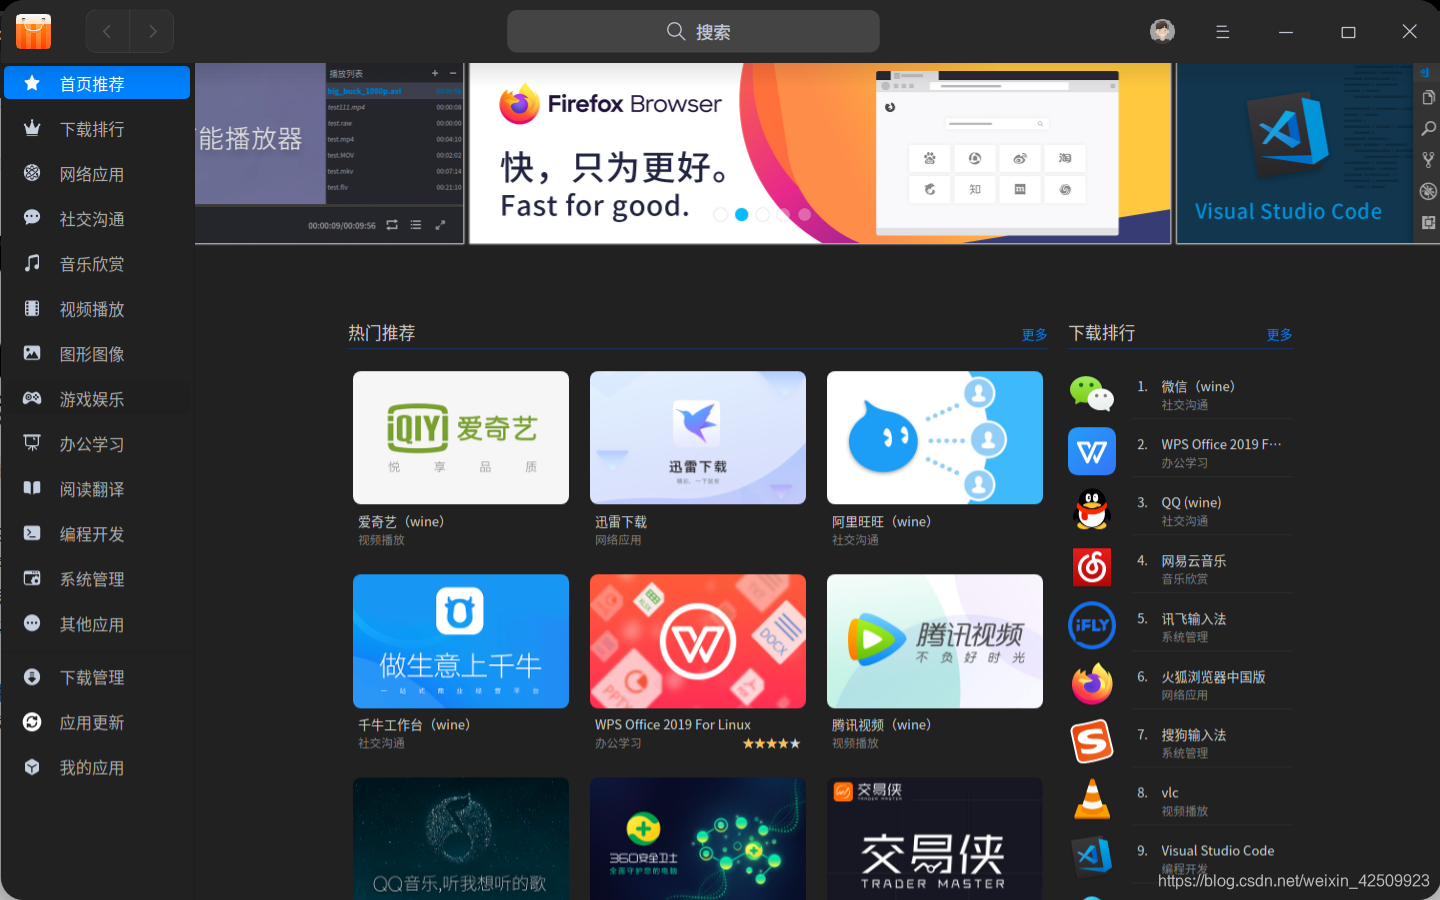Click the WPS Office star rating
The height and width of the screenshot is (900, 1440).
pyautogui.click(x=771, y=743)
